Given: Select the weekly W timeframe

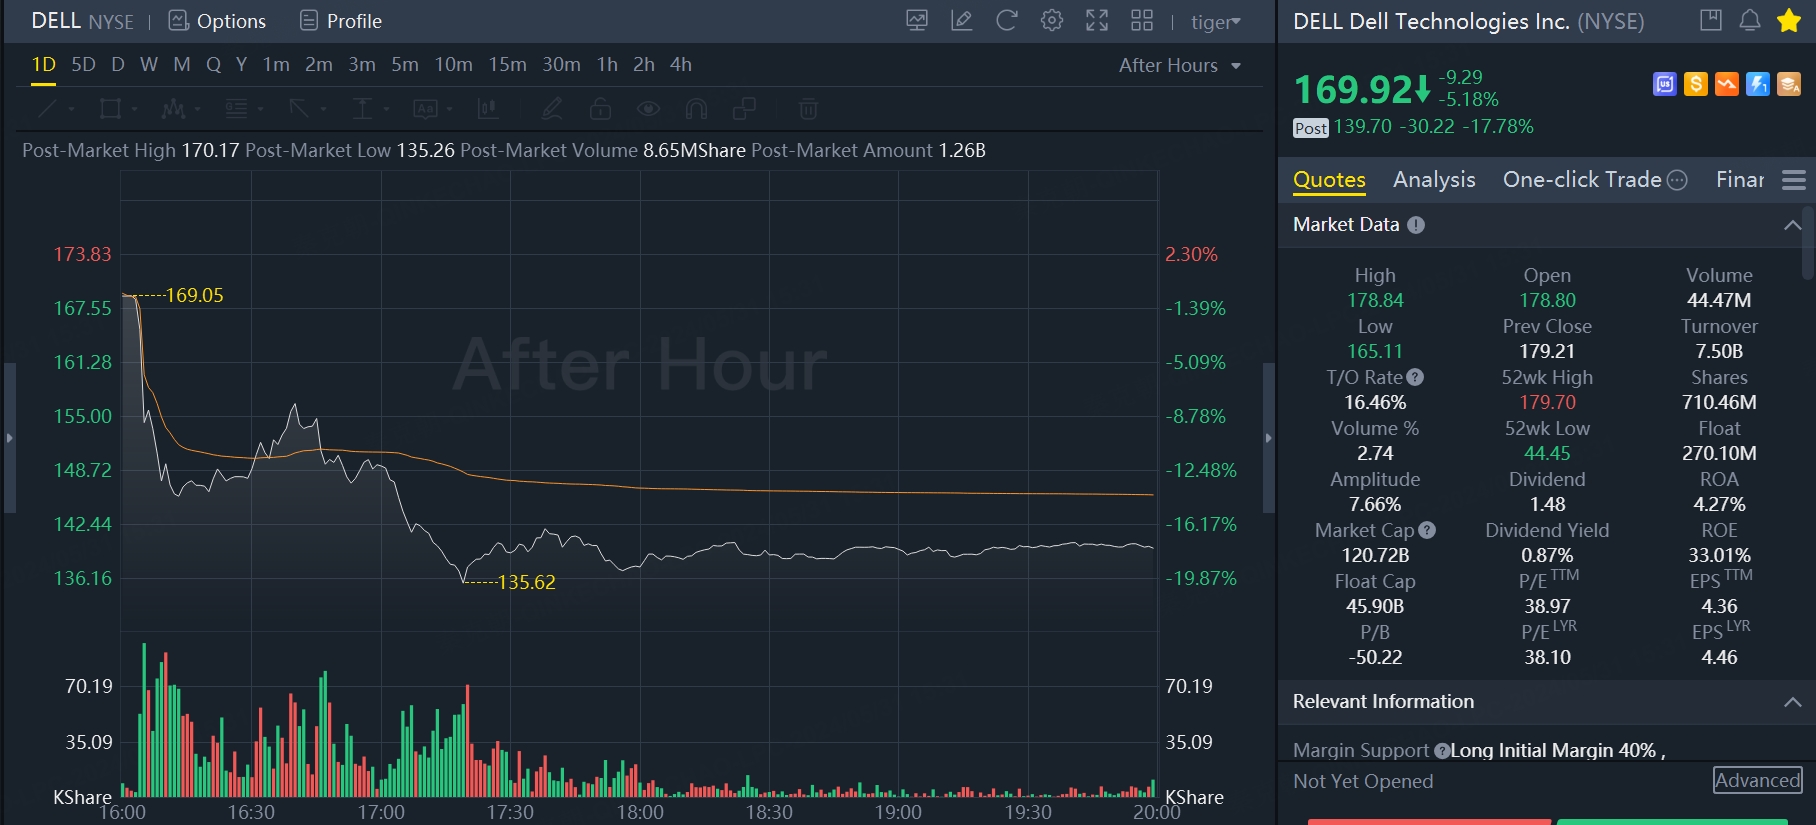Looking at the screenshot, I should 149,65.
